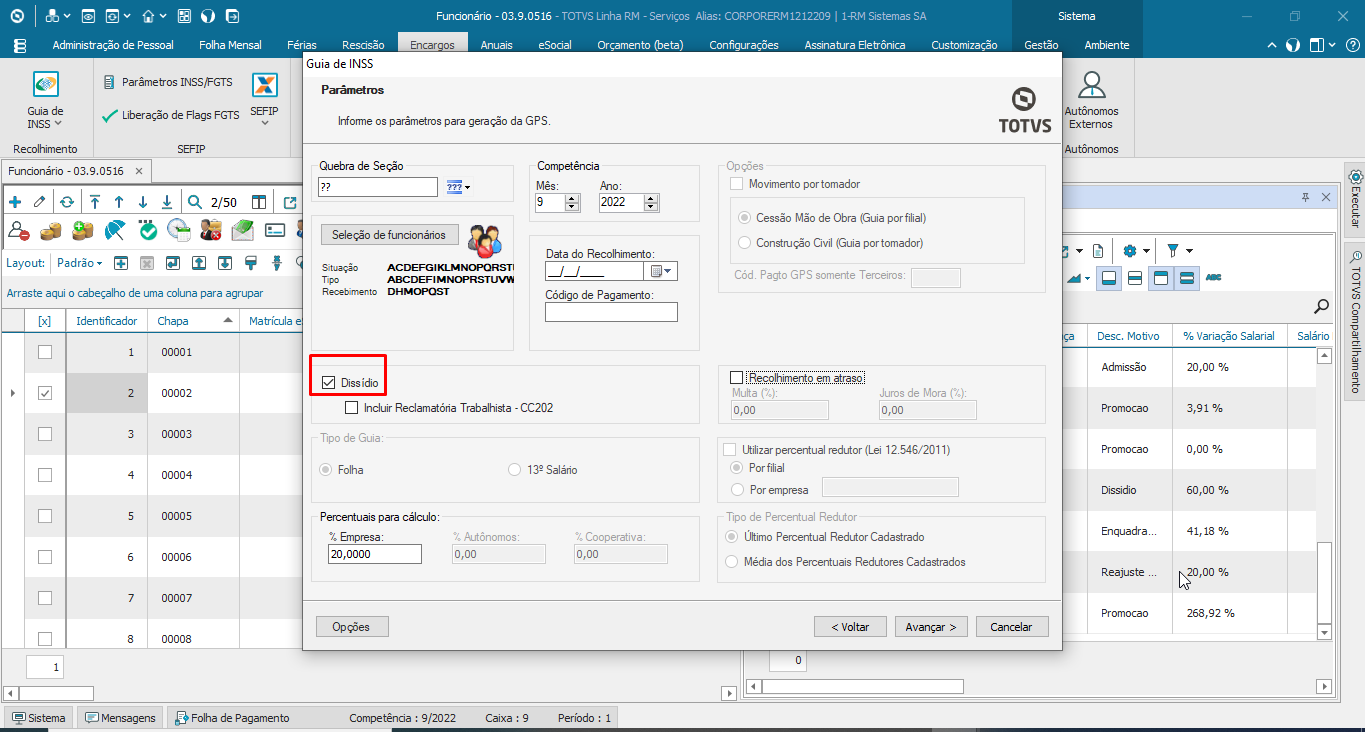Open Autônomos Externos in the ribbon
Image resolution: width=1365 pixels, height=732 pixels.
pyautogui.click(x=1091, y=100)
